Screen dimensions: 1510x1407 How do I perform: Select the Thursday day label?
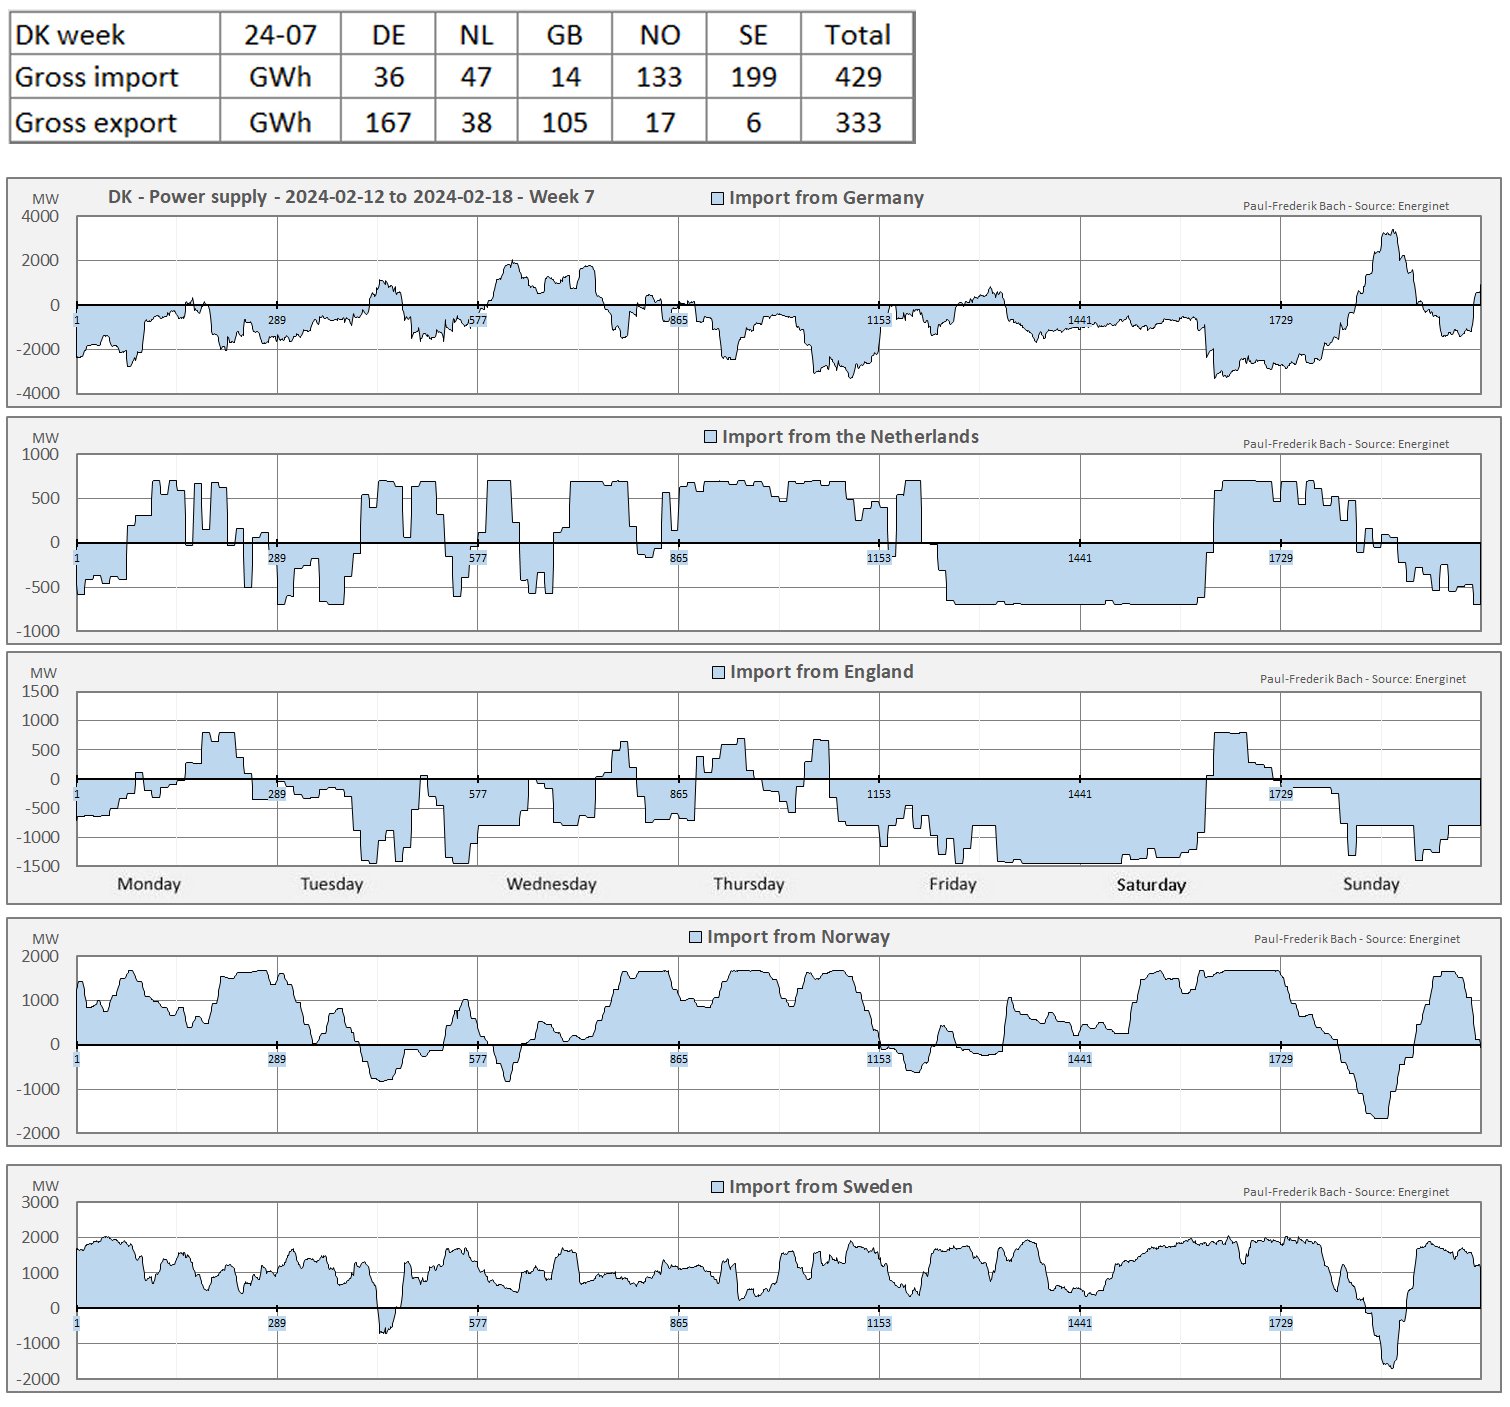[749, 884]
